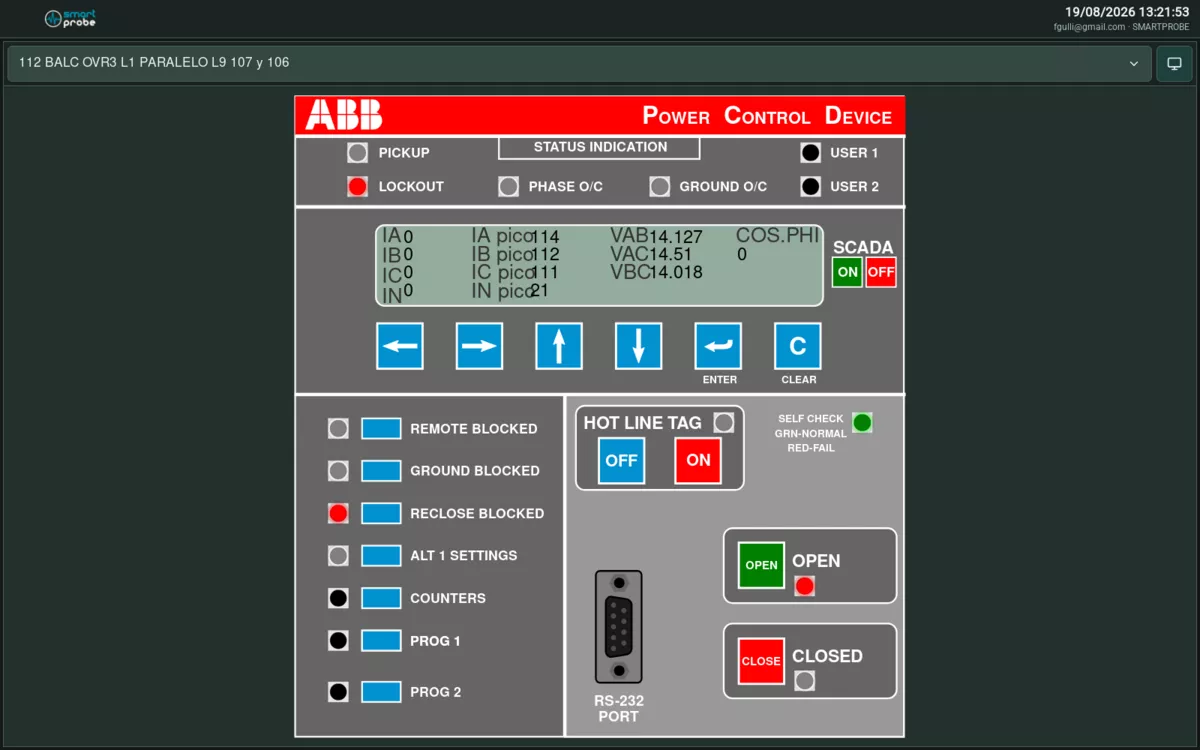Toggle the GROUND BLOCKED blue button
The height and width of the screenshot is (750, 1200).
click(x=381, y=471)
